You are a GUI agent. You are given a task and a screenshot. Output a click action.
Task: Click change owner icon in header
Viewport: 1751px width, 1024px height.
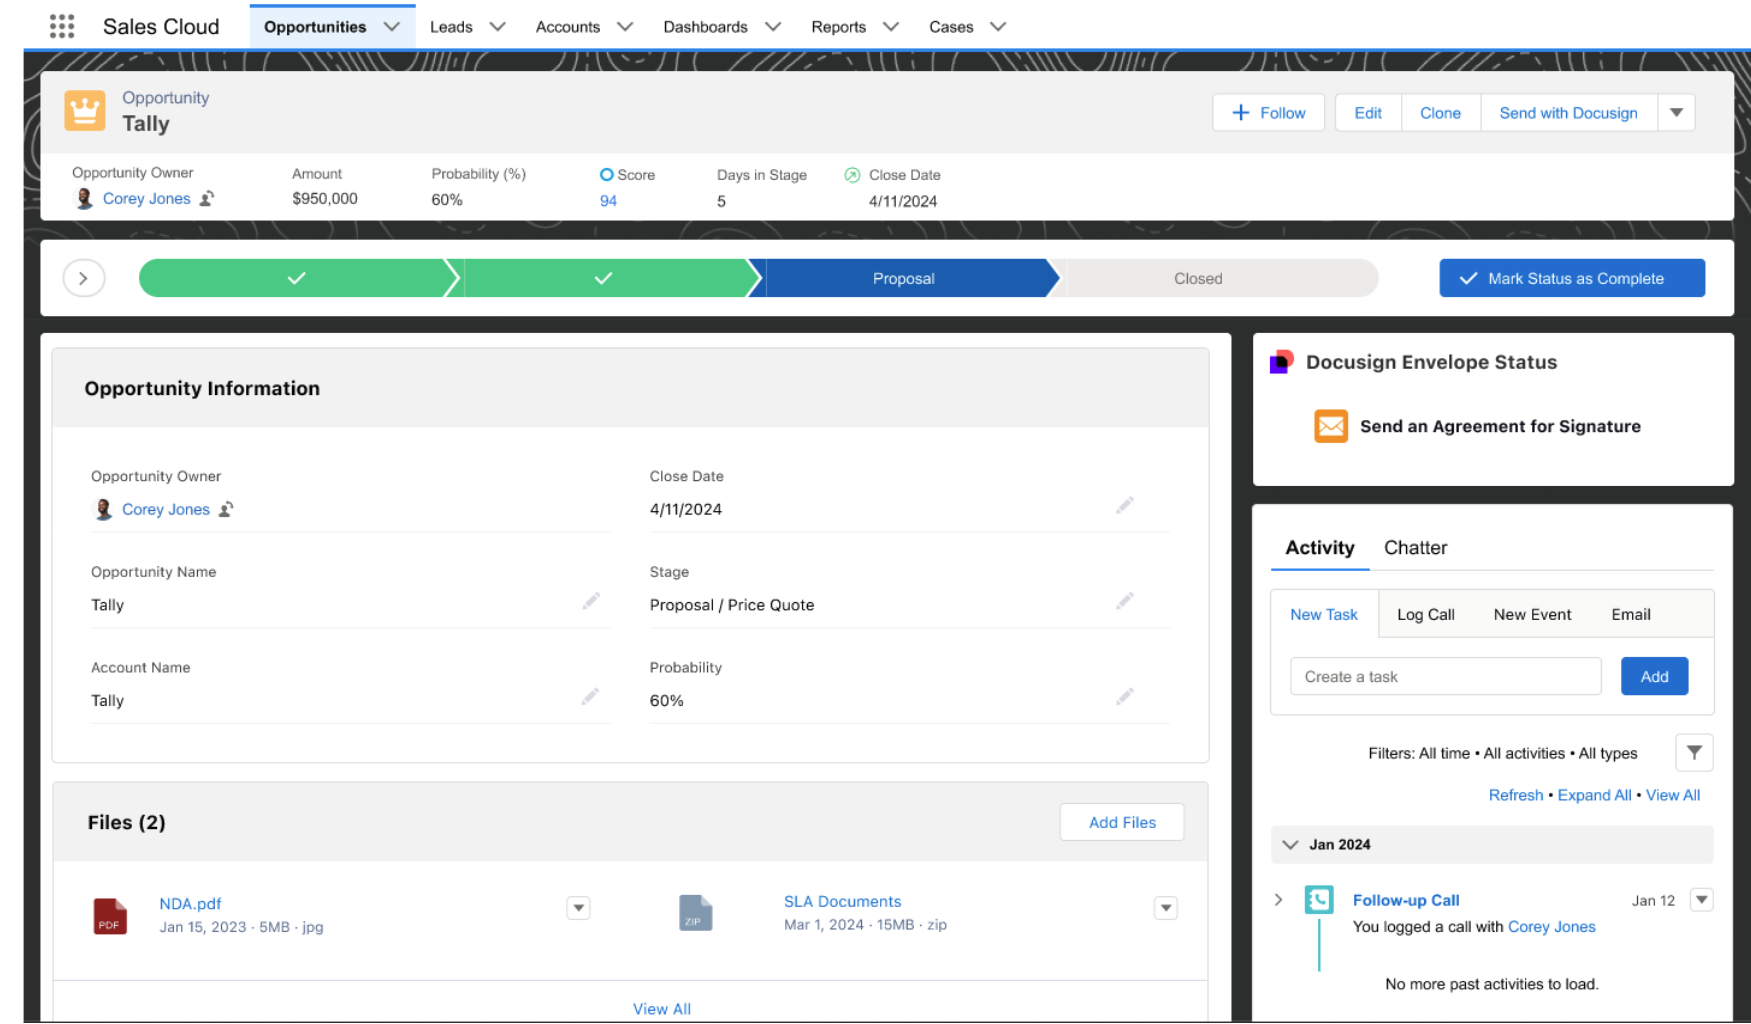click(x=207, y=198)
